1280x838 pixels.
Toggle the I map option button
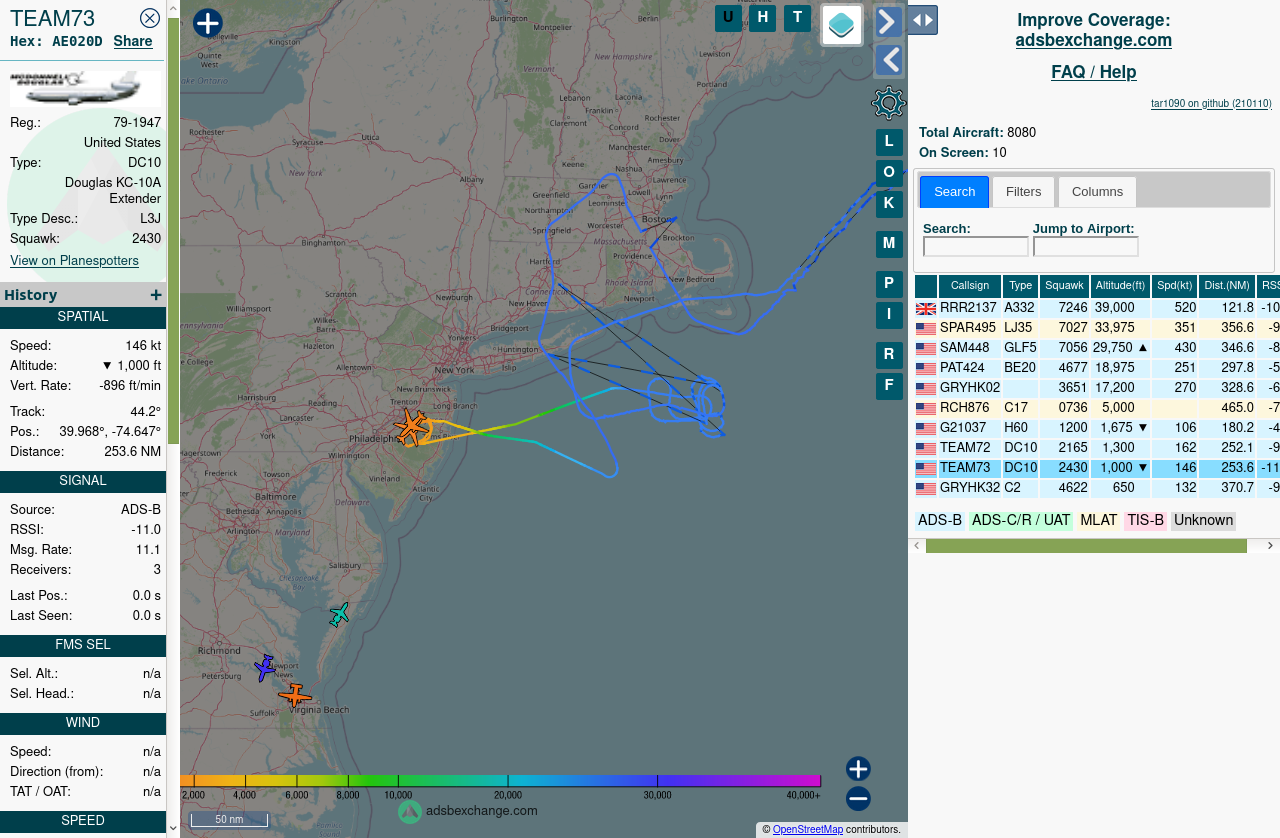[889, 315]
